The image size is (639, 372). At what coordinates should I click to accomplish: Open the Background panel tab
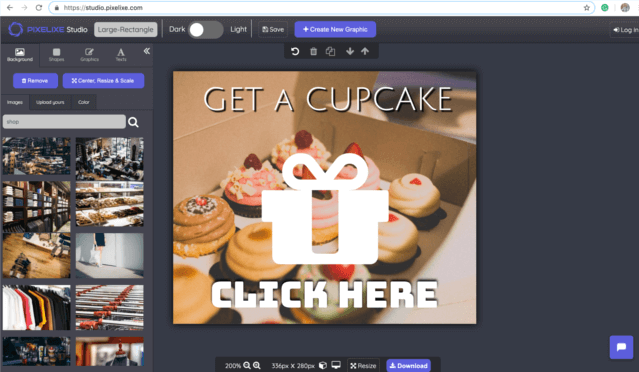click(20, 55)
